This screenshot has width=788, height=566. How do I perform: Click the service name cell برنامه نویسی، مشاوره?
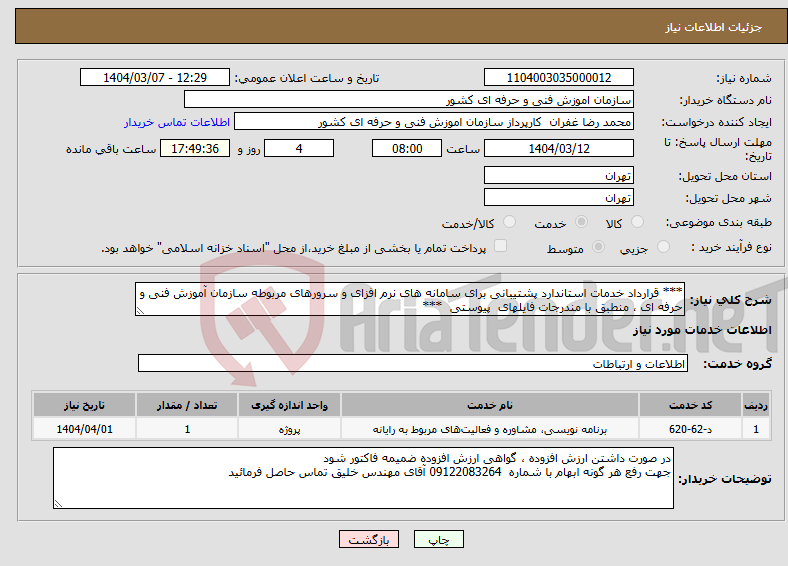pyautogui.click(x=489, y=429)
